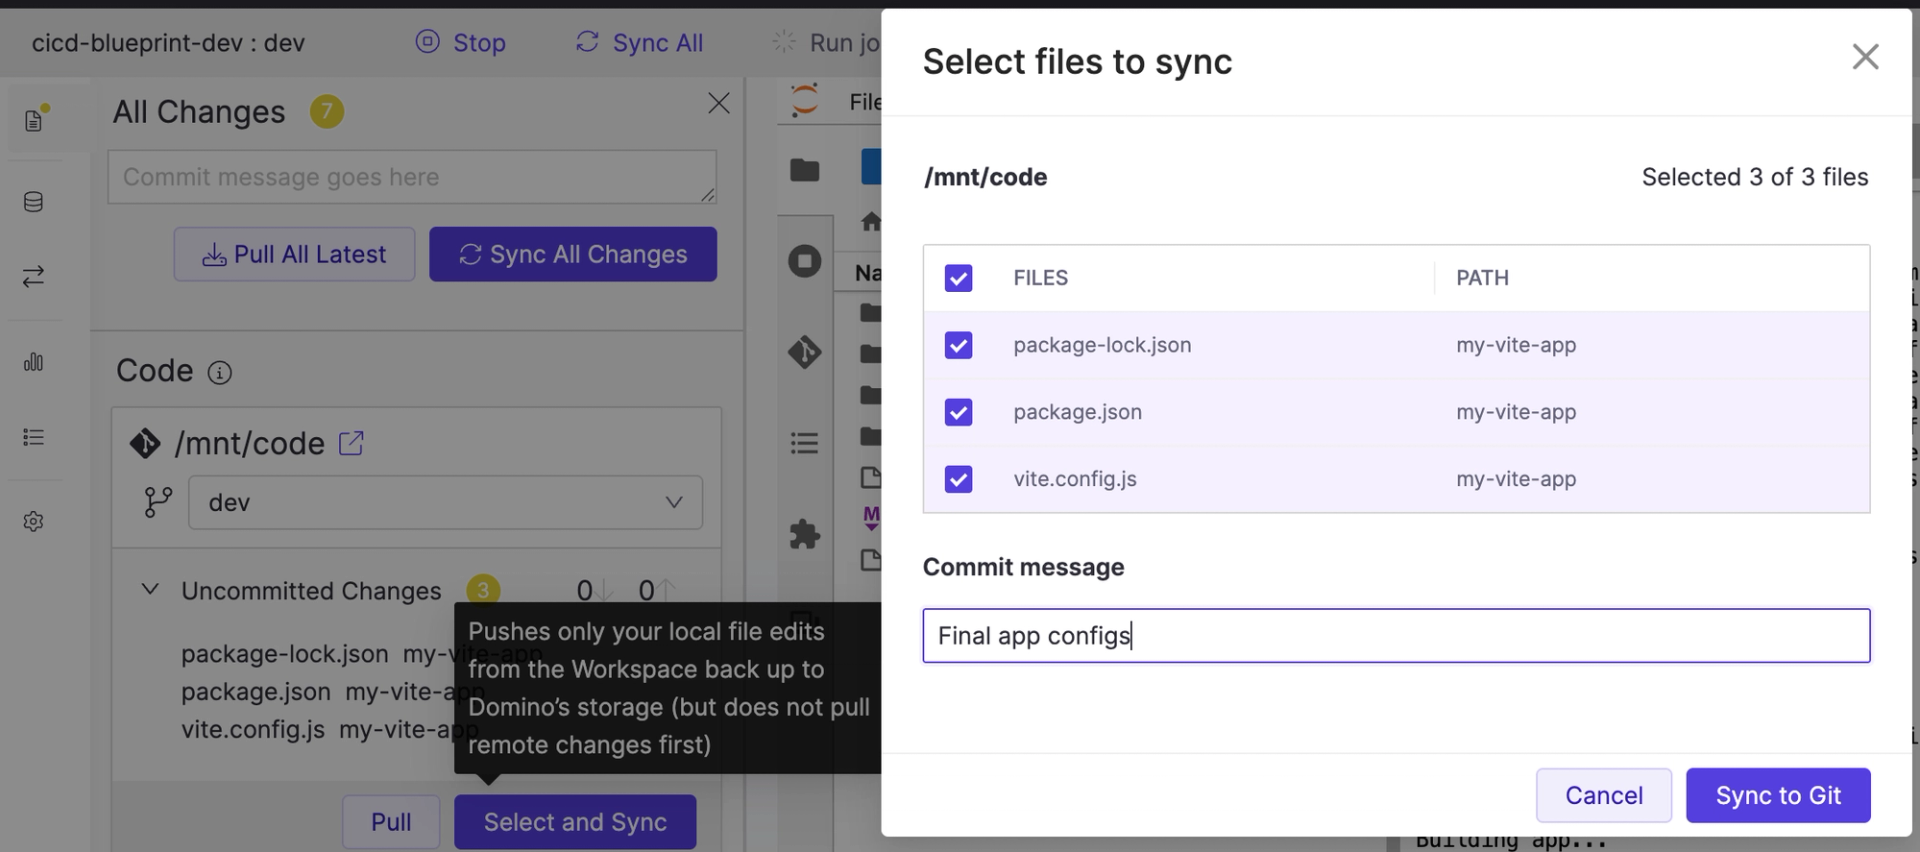Click the Pull All Latest button
1920x852 pixels.
[294, 254]
